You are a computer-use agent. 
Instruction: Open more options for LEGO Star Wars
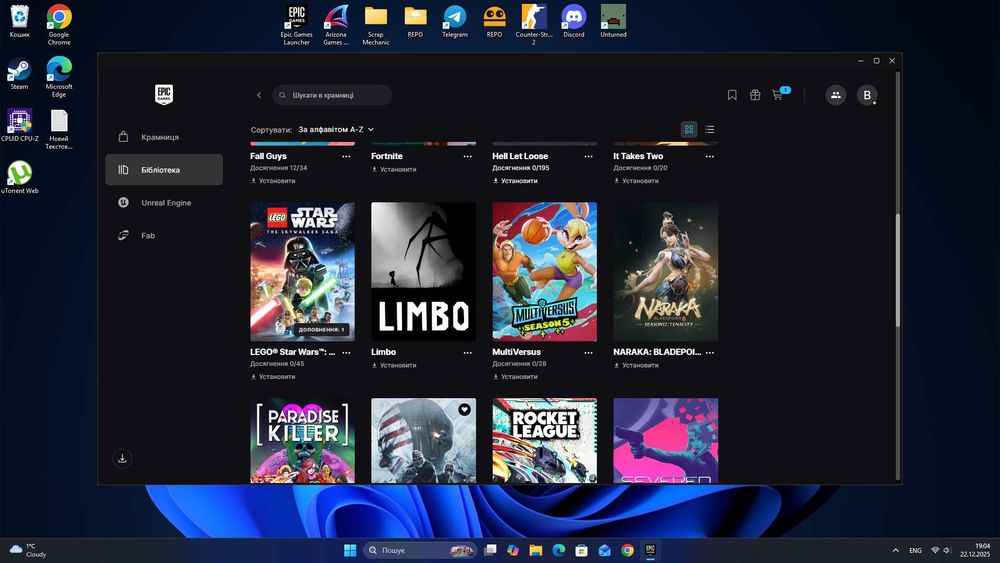(346, 353)
